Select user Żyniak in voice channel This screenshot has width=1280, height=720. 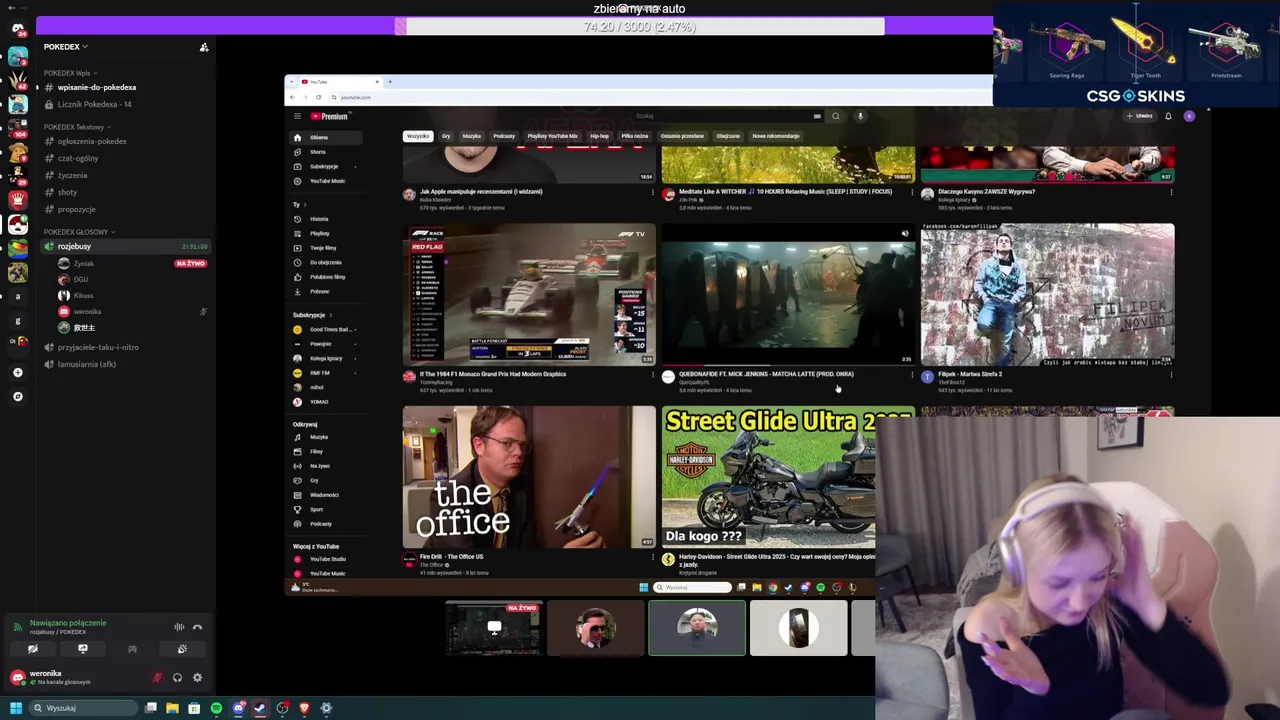pos(130,263)
